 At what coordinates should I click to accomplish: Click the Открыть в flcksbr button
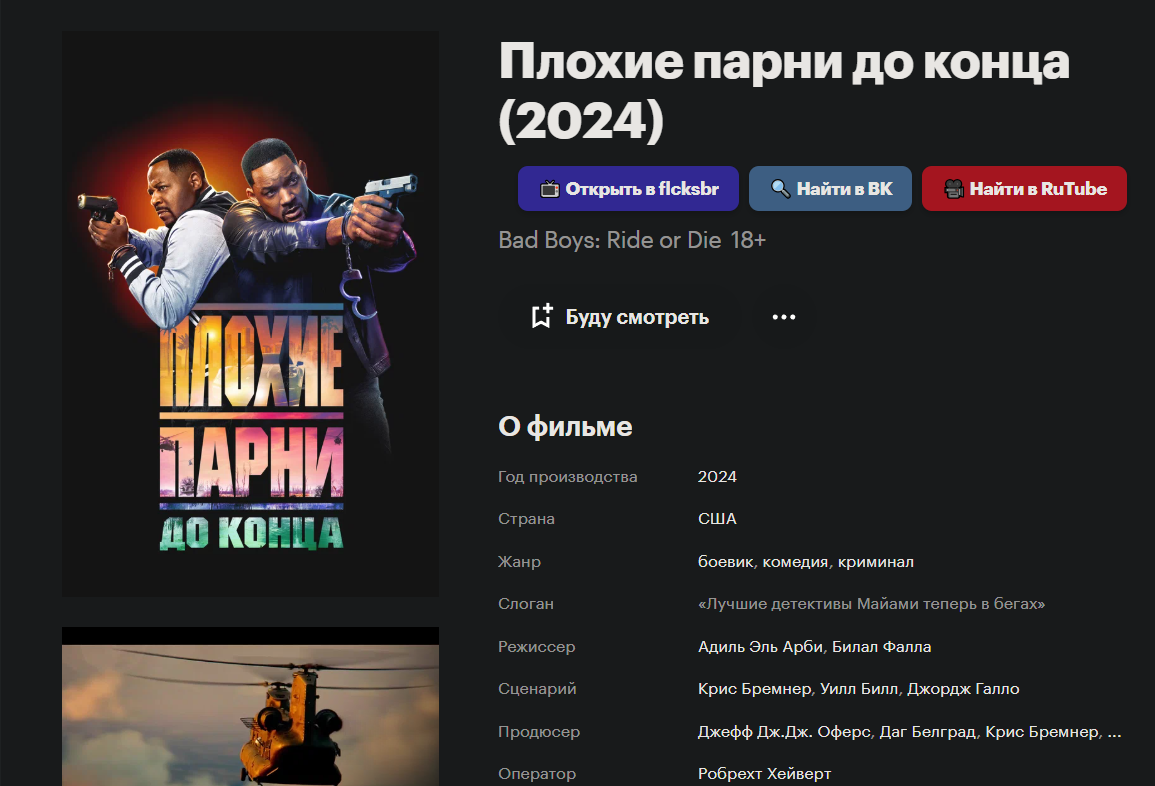coord(628,189)
